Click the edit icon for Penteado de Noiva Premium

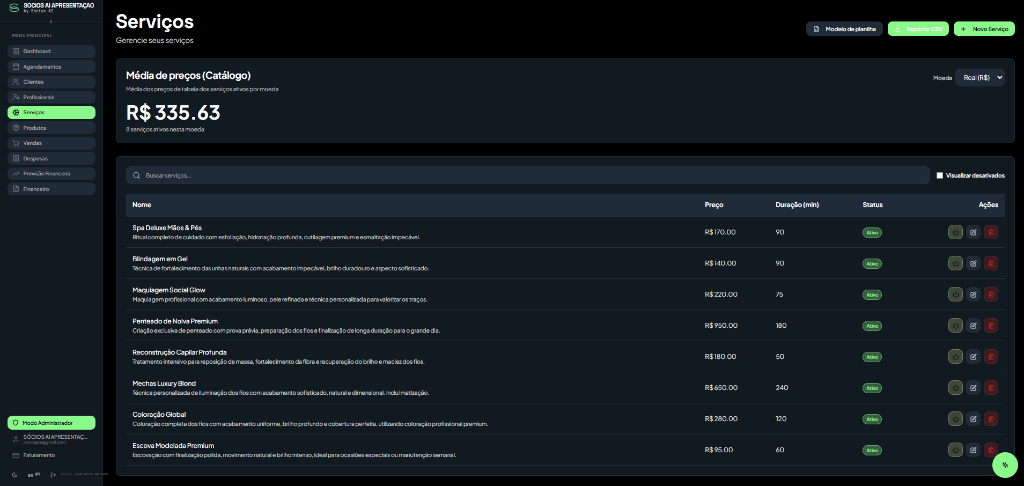(973, 325)
